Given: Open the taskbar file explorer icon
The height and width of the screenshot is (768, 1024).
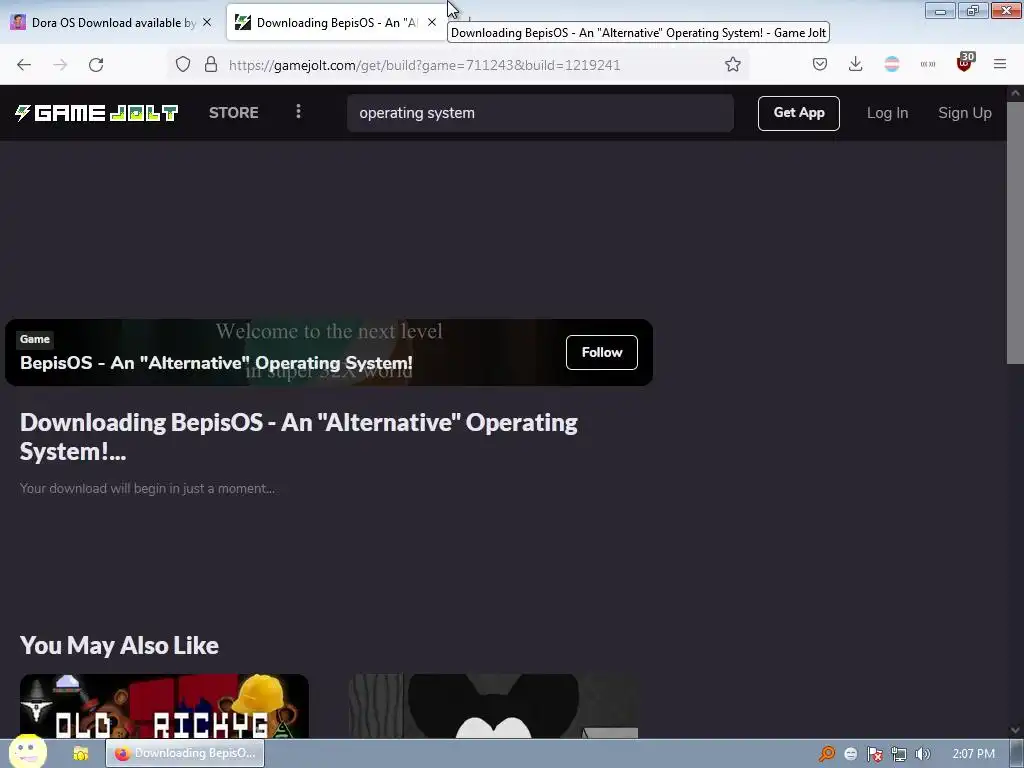Looking at the screenshot, I should pos(80,754).
